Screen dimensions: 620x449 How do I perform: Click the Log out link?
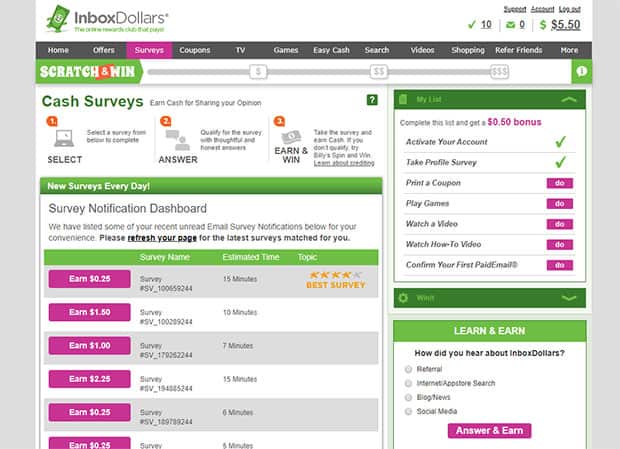tap(569, 9)
